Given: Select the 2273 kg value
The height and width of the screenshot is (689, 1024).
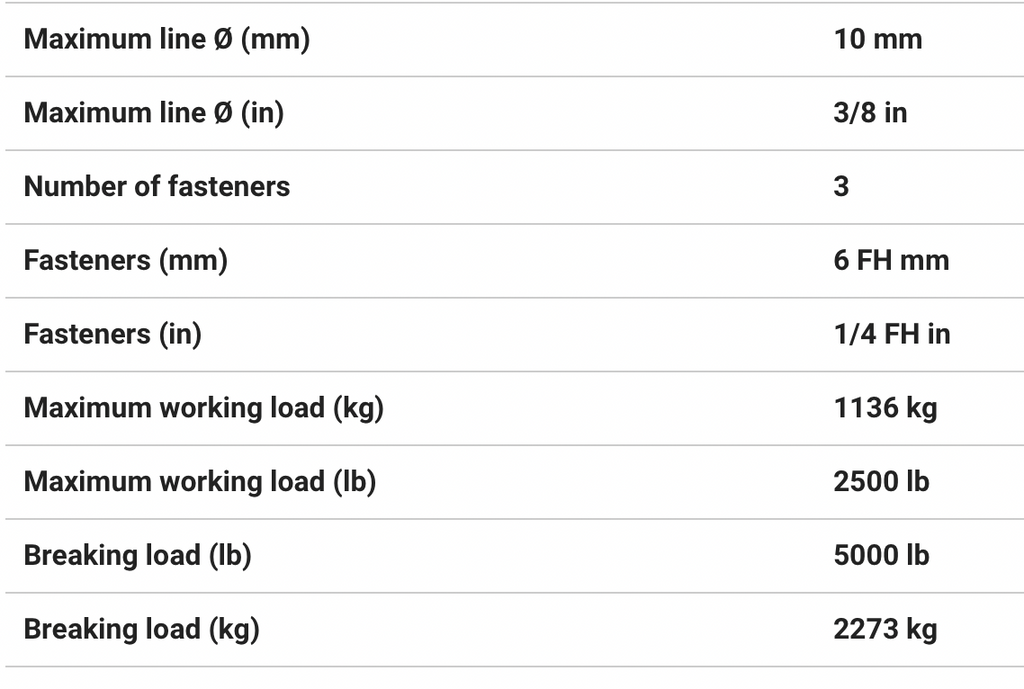Looking at the screenshot, I should [x=885, y=630].
